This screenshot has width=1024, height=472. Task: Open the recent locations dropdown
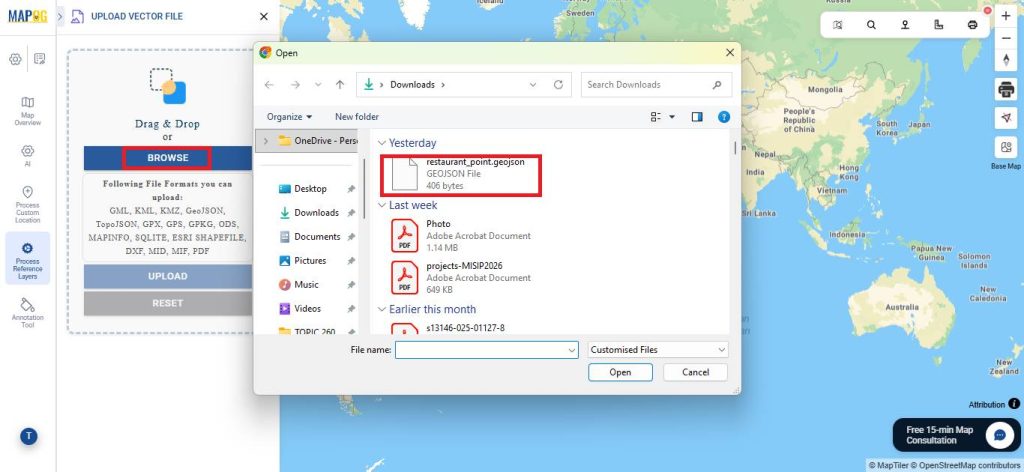(318, 85)
